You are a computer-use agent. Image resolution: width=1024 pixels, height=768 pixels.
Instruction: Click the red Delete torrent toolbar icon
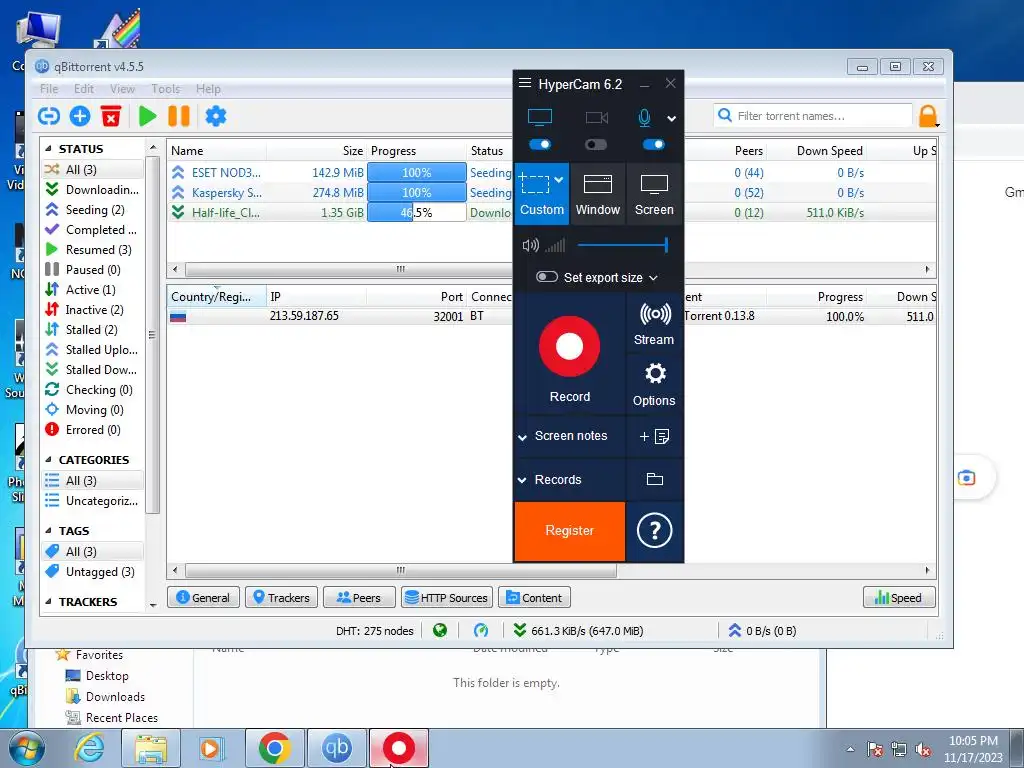click(x=111, y=116)
